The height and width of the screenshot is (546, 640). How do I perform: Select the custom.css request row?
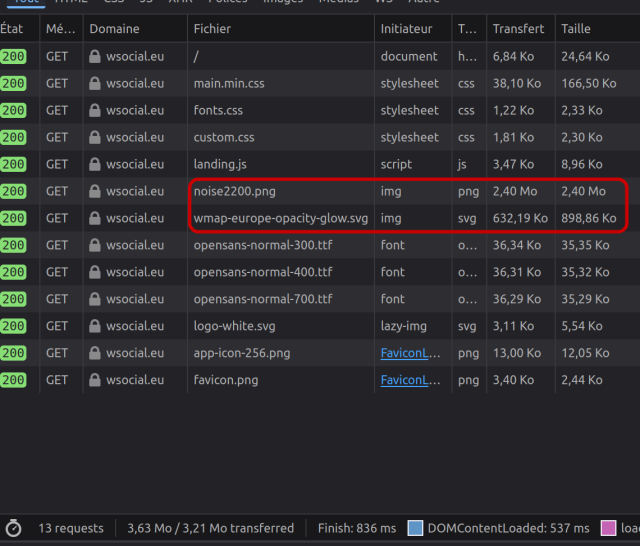pos(224,137)
